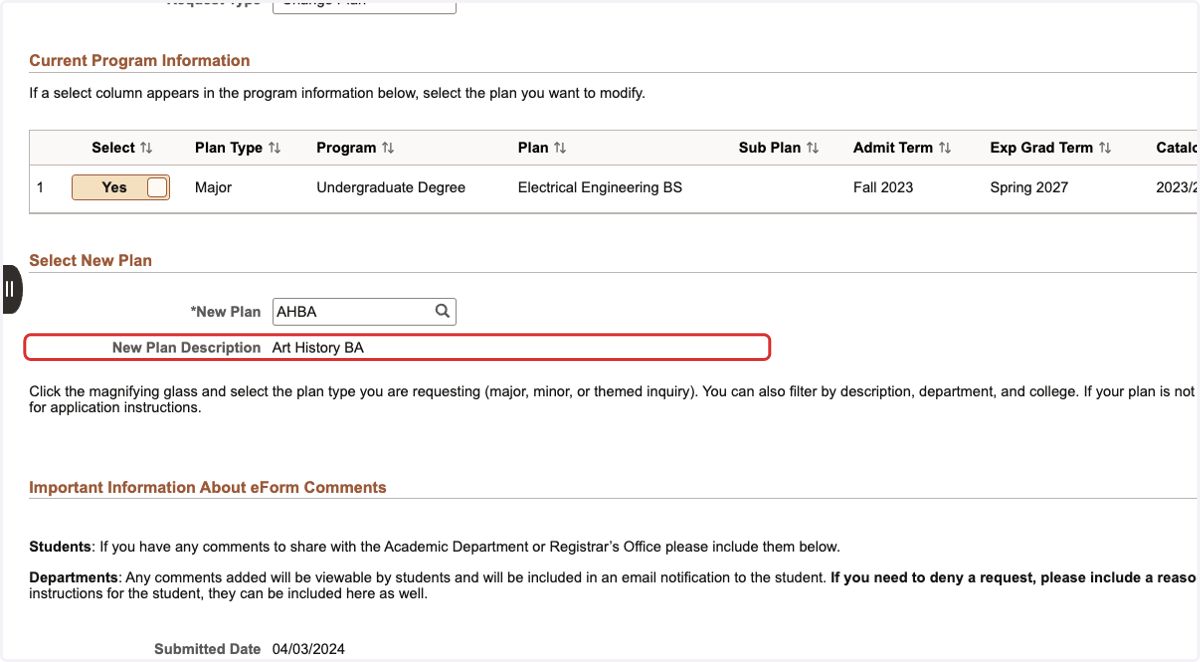Click the Undergraduate Degree program cell
The height and width of the screenshot is (662, 1200).
point(391,187)
